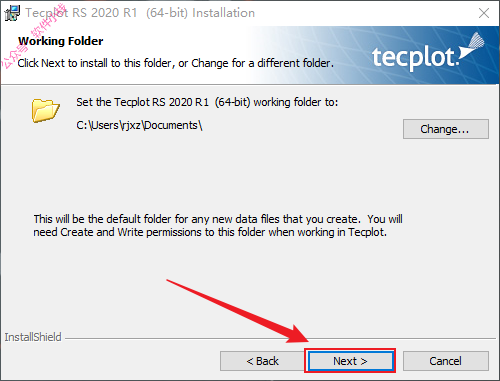Screen dimensions: 500x381
Task: Click the window title Tecplot RS 2020 R1 Installation
Action: pos(140,13)
